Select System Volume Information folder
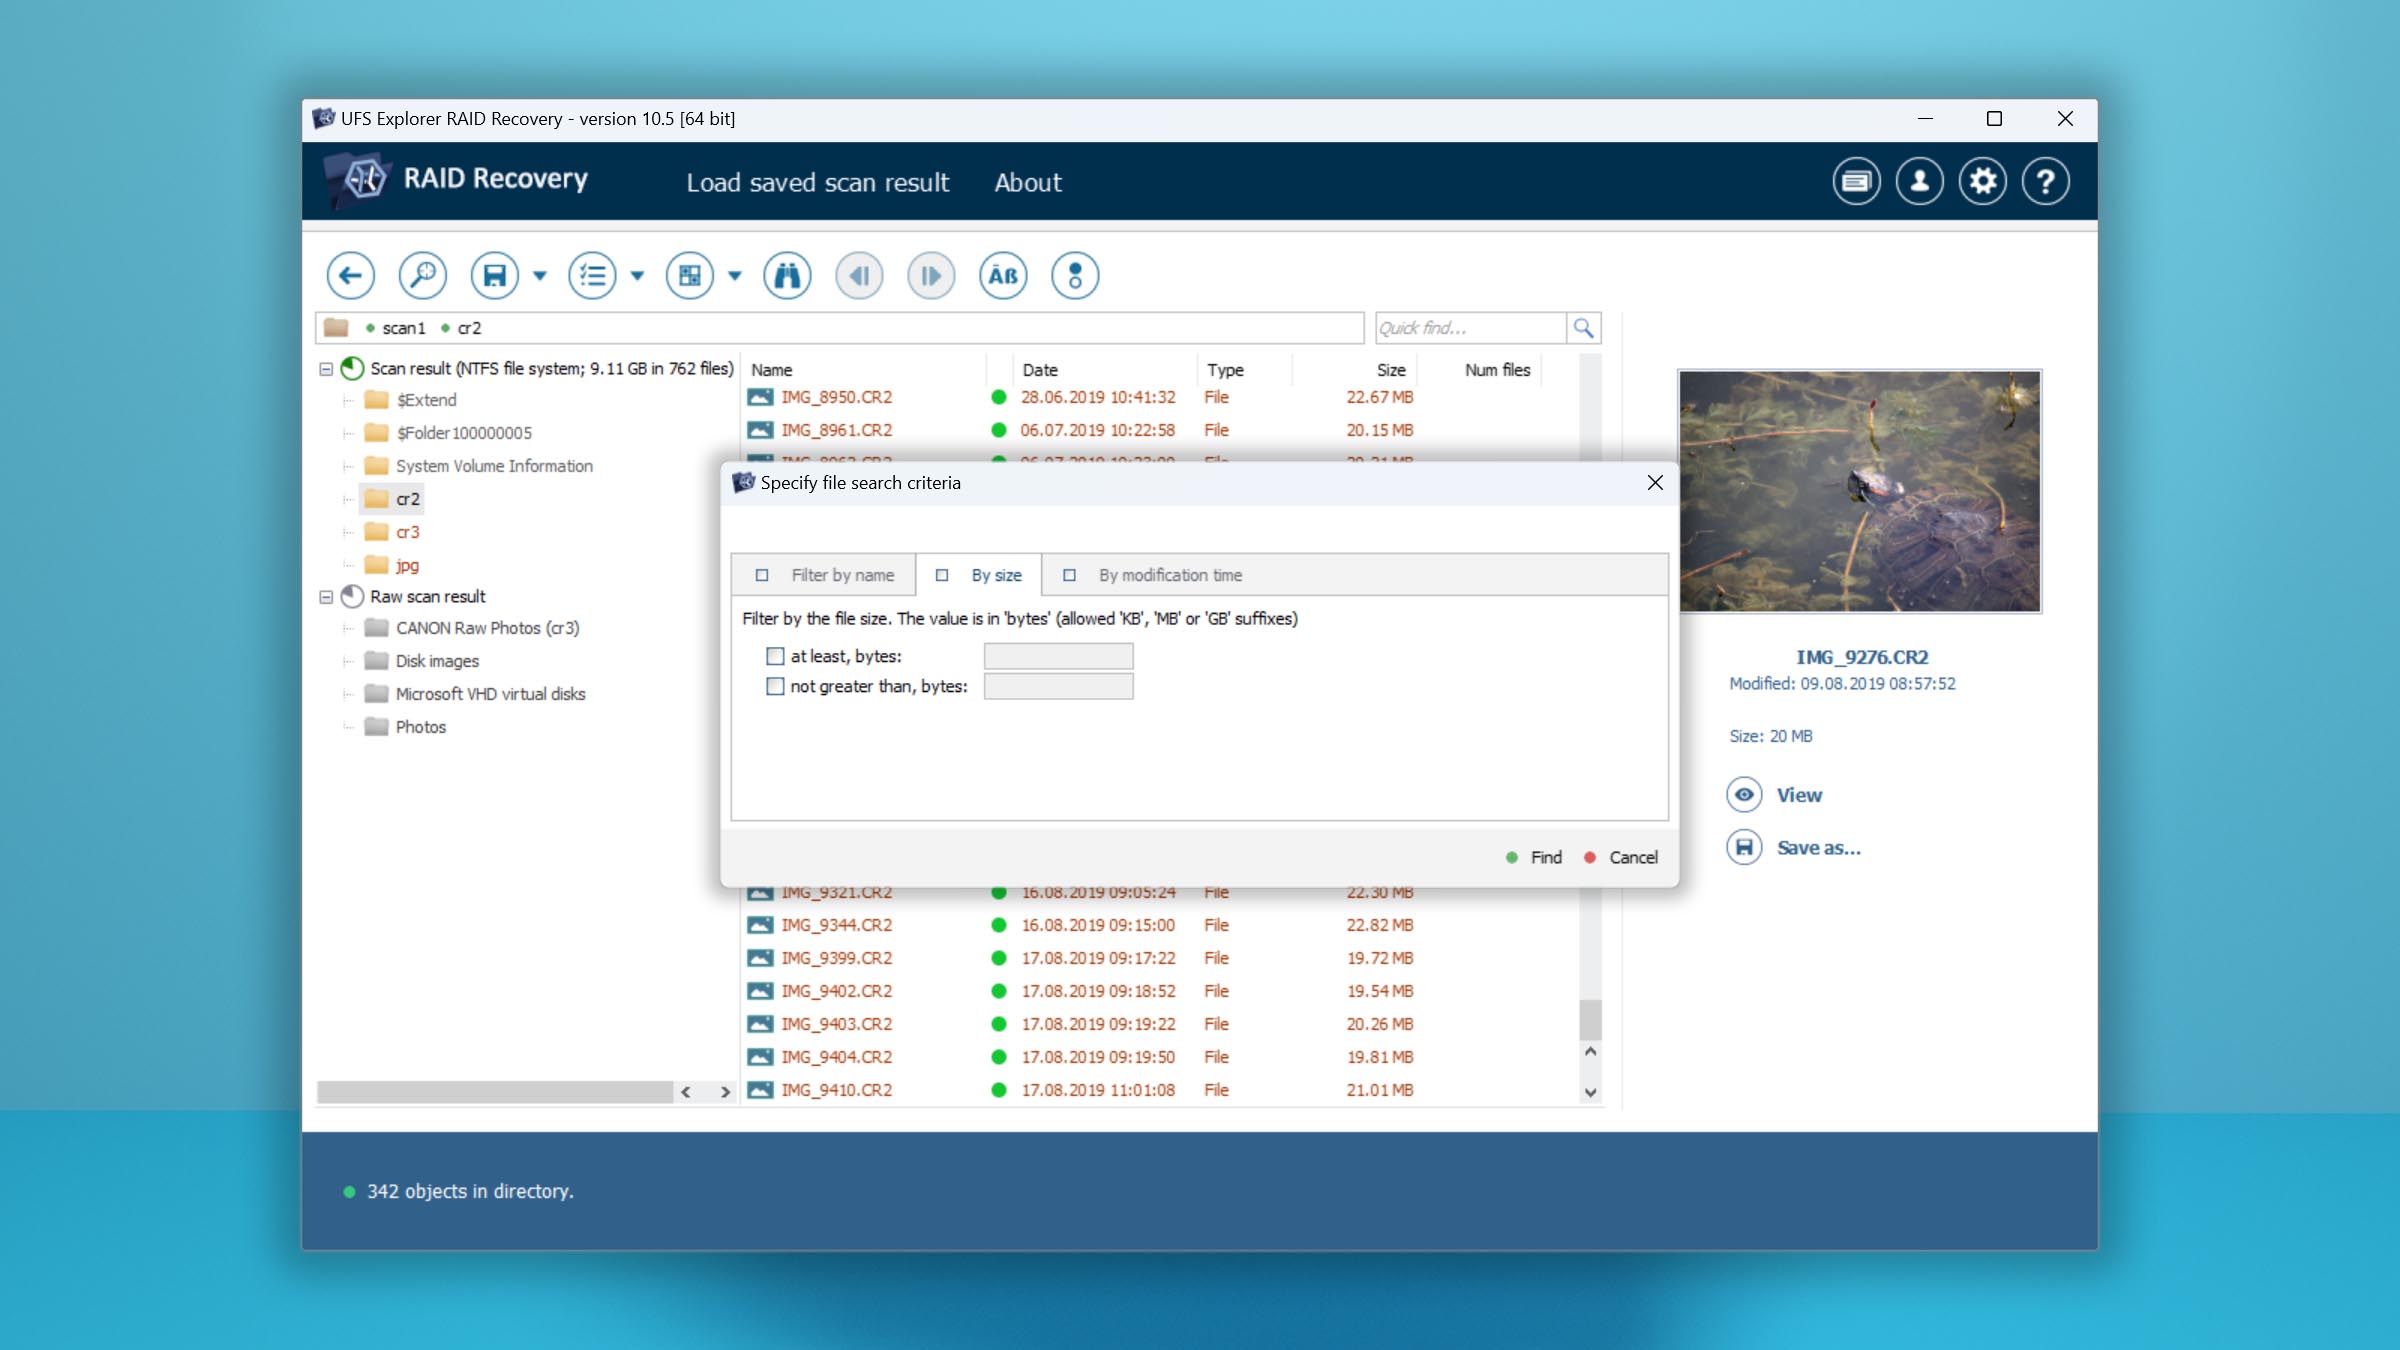Image resolution: width=2400 pixels, height=1350 pixels. [x=493, y=466]
